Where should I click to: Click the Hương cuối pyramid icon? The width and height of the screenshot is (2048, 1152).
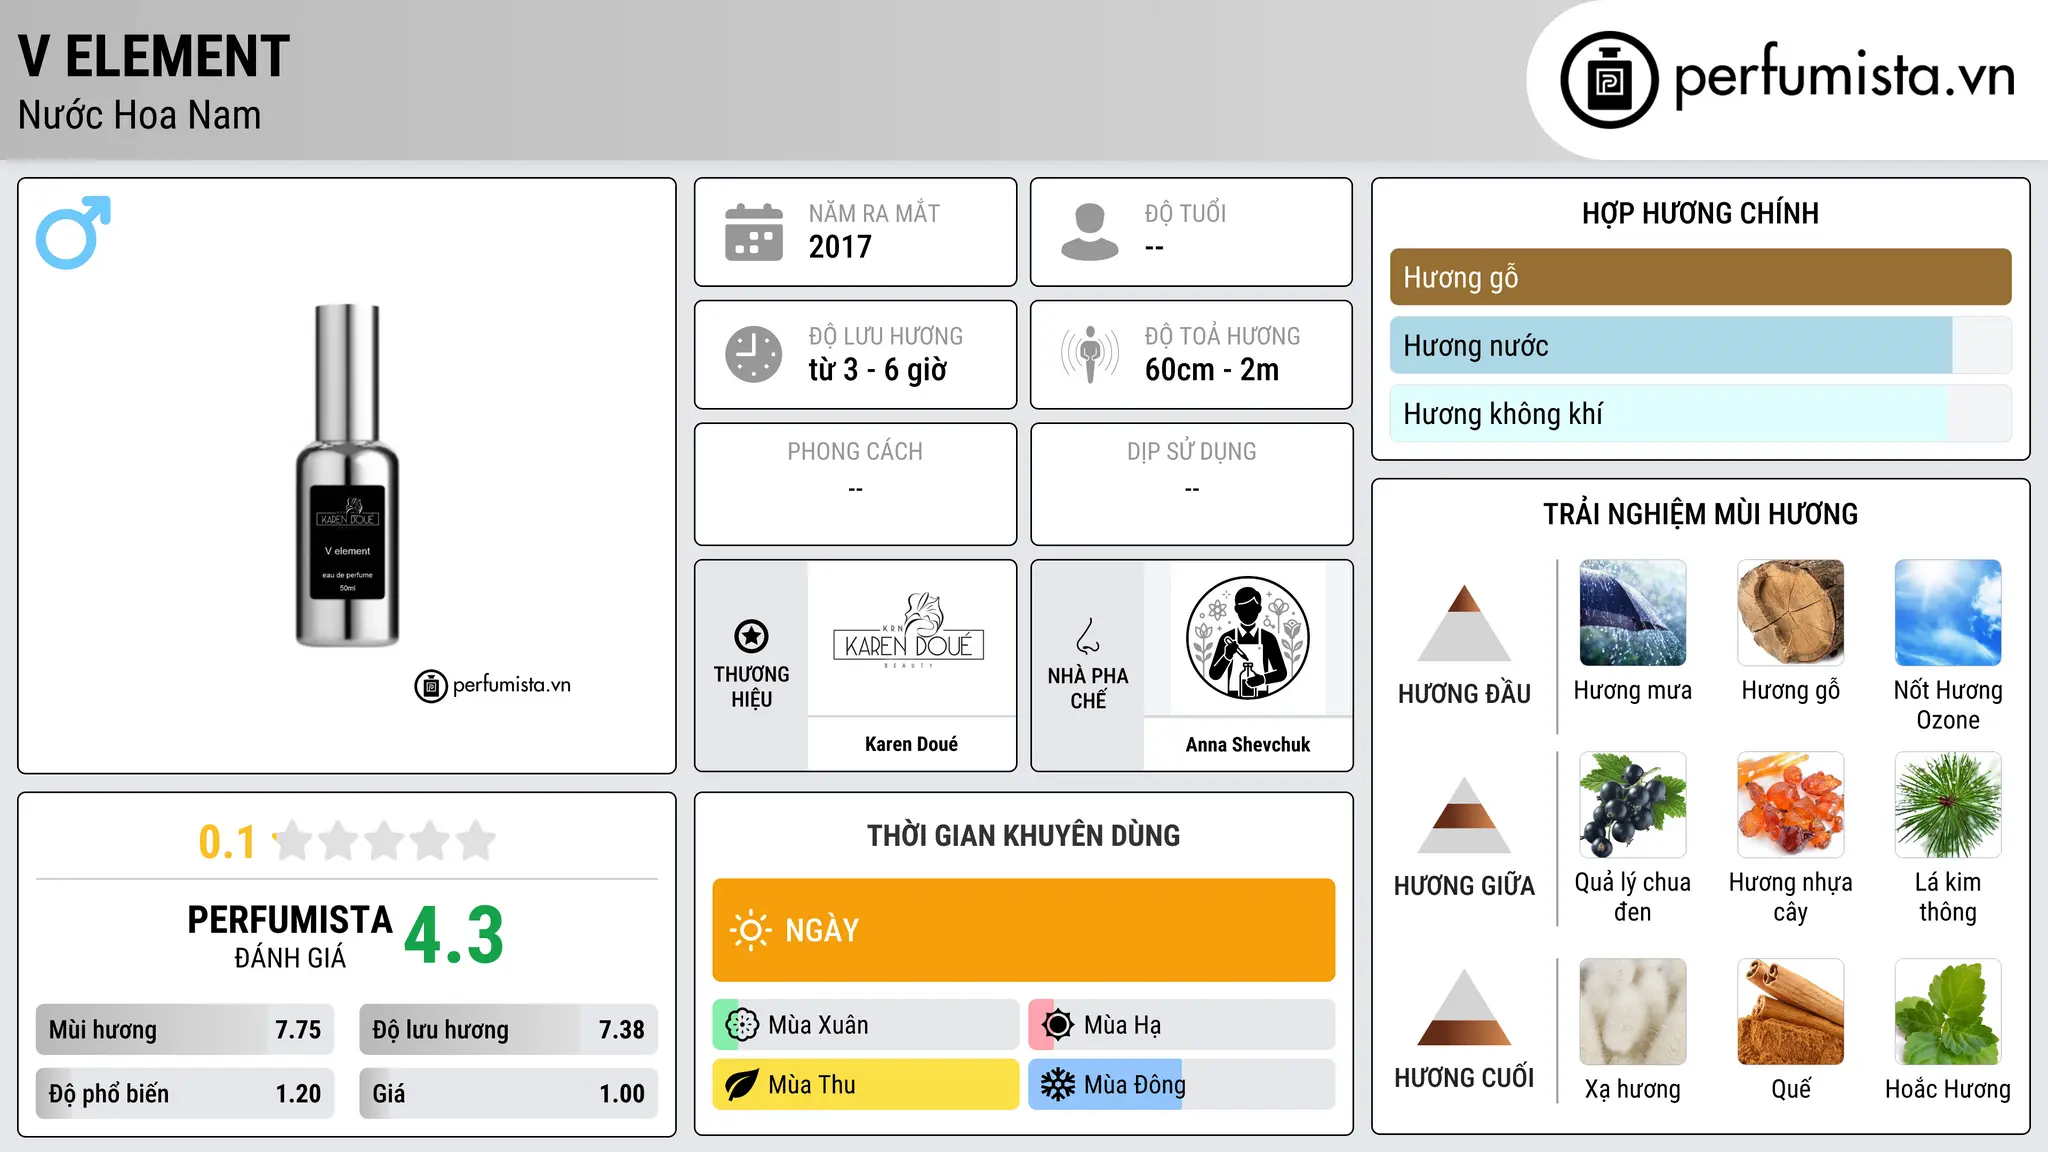(1464, 1007)
